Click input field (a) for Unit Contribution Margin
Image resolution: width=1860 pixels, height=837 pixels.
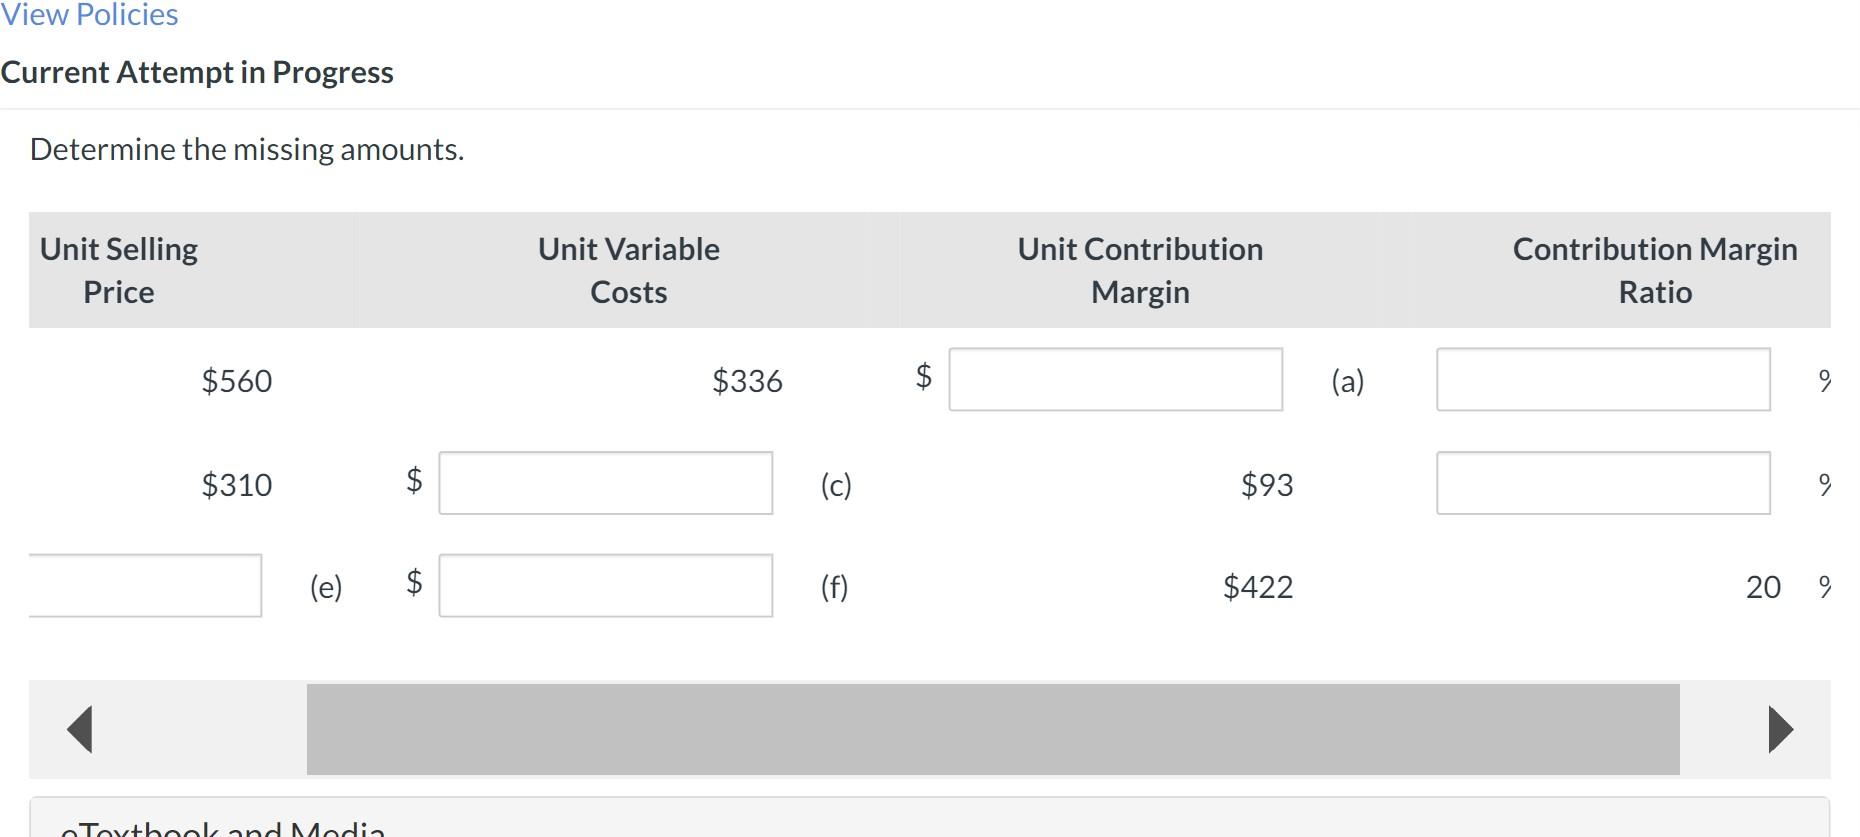pyautogui.click(x=1115, y=380)
